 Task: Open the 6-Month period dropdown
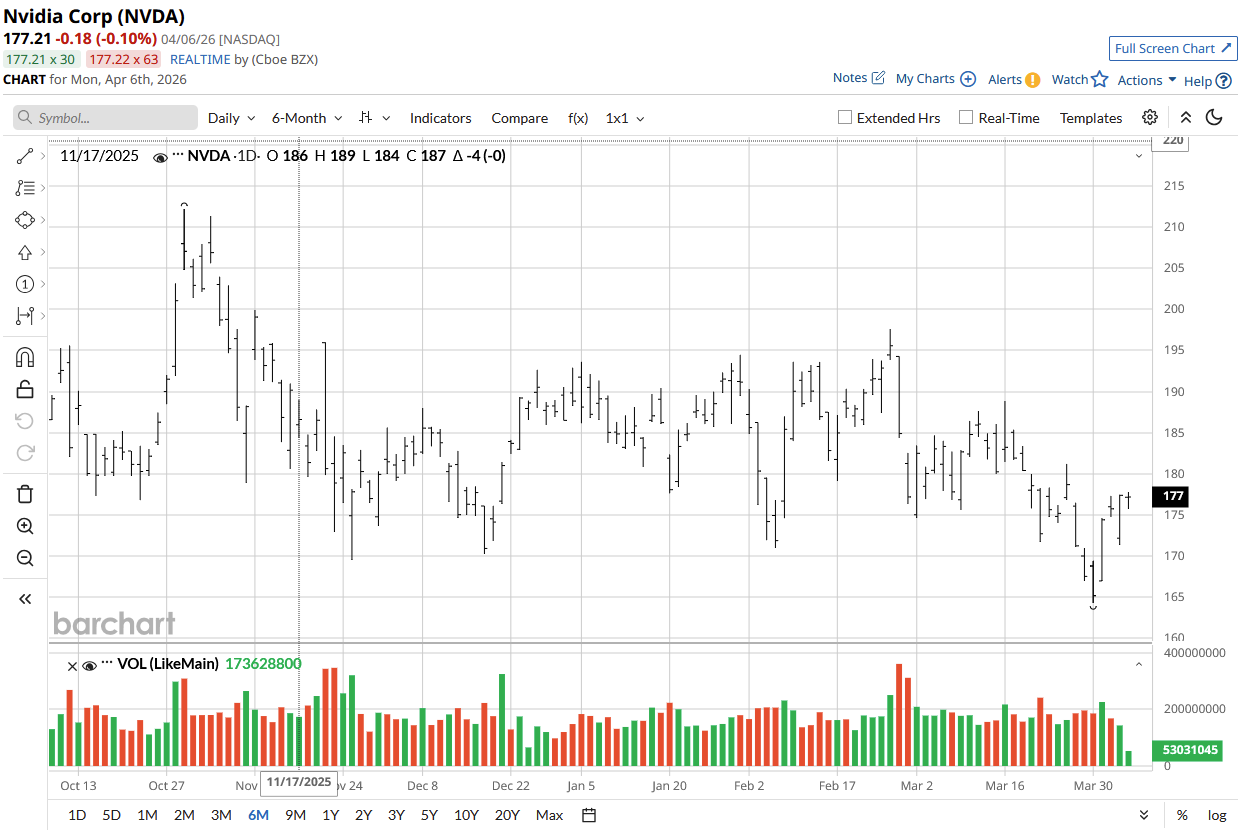(307, 117)
